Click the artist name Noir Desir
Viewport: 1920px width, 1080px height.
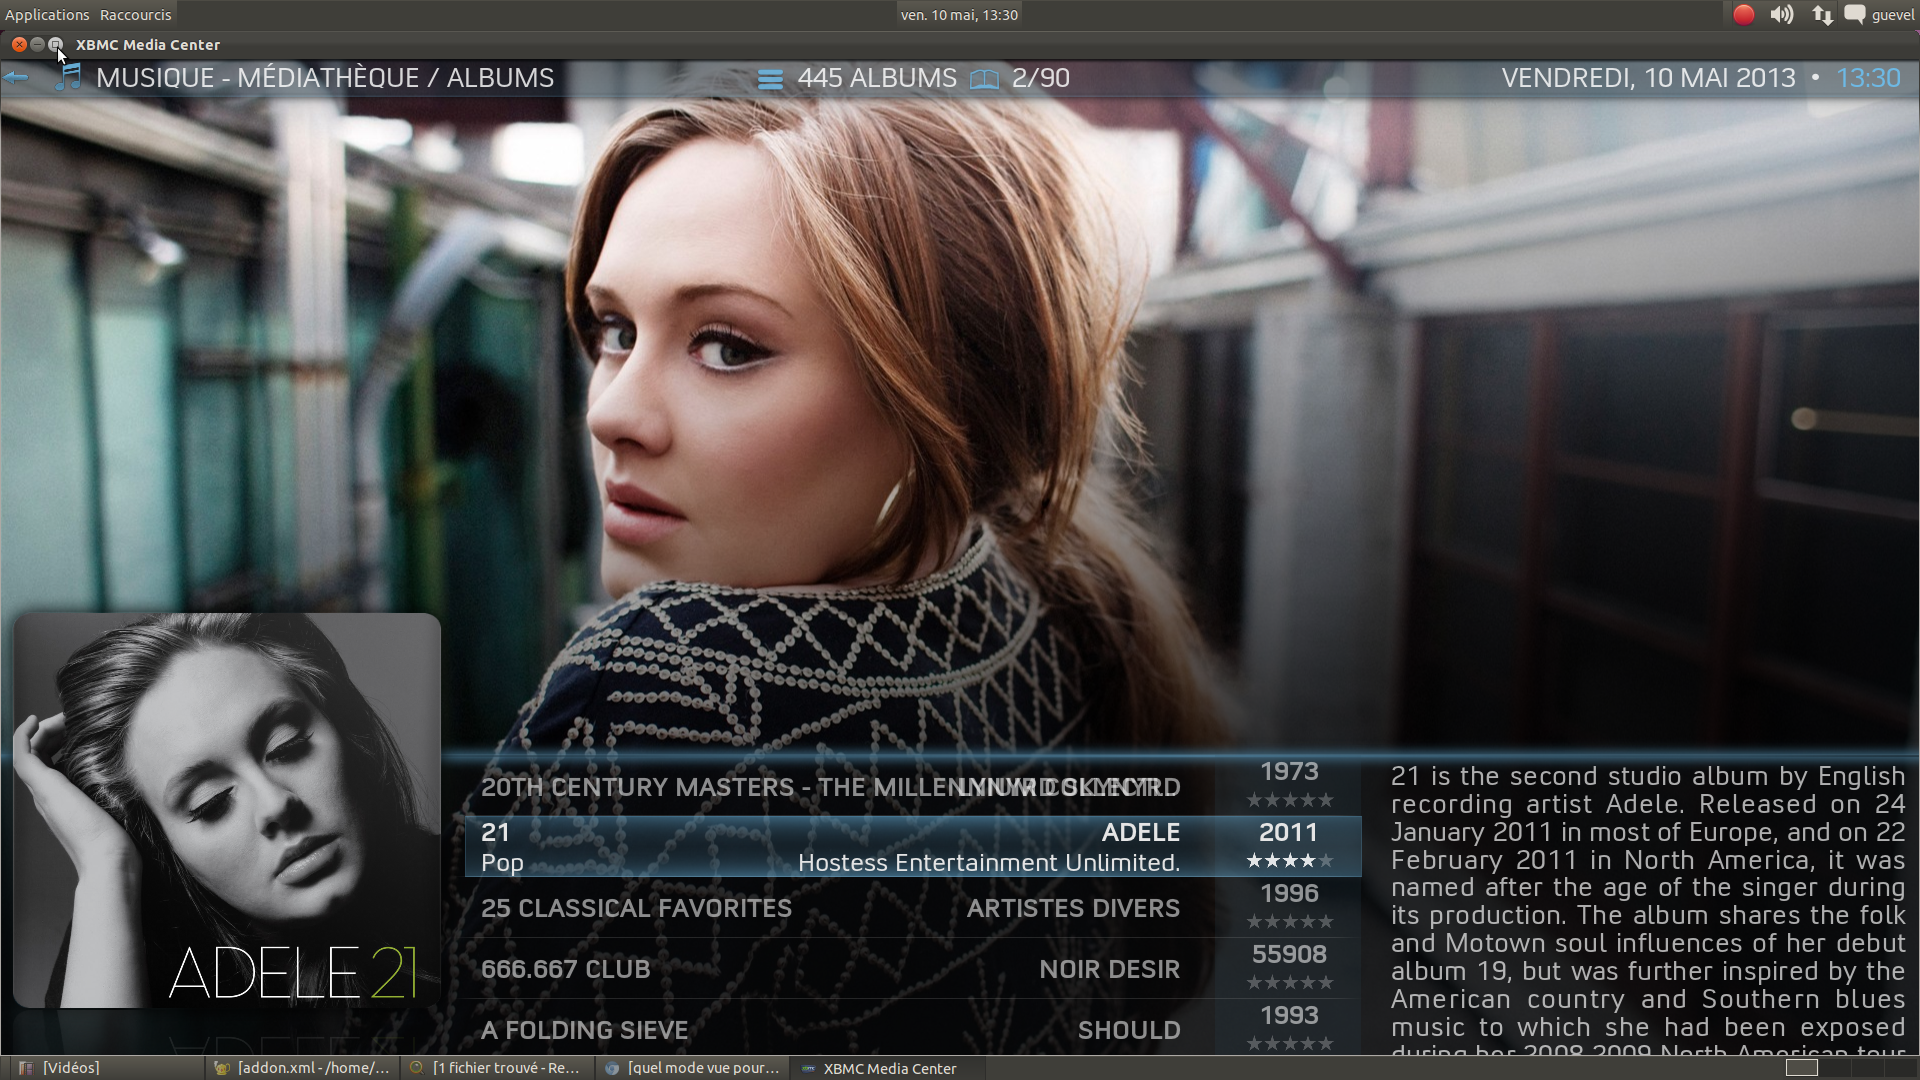(x=1110, y=969)
